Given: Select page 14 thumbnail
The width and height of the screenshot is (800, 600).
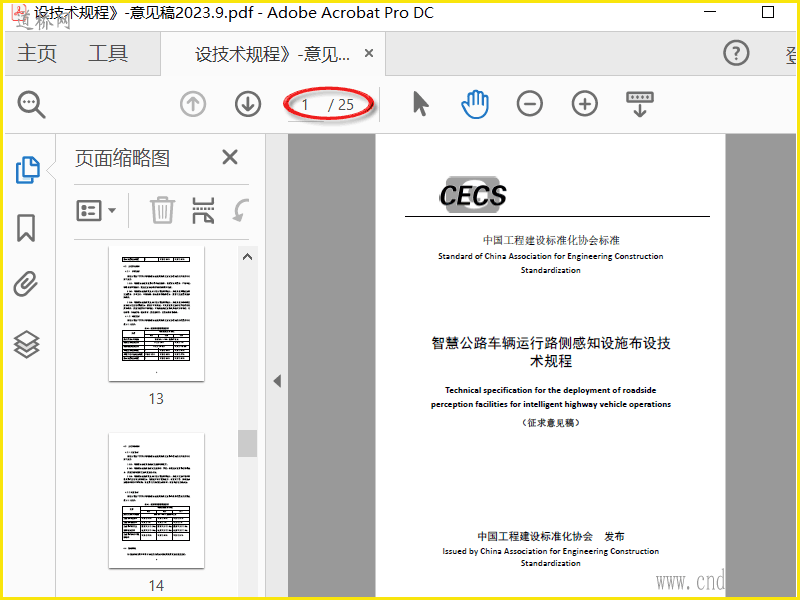Looking at the screenshot, I should pyautogui.click(x=156, y=500).
